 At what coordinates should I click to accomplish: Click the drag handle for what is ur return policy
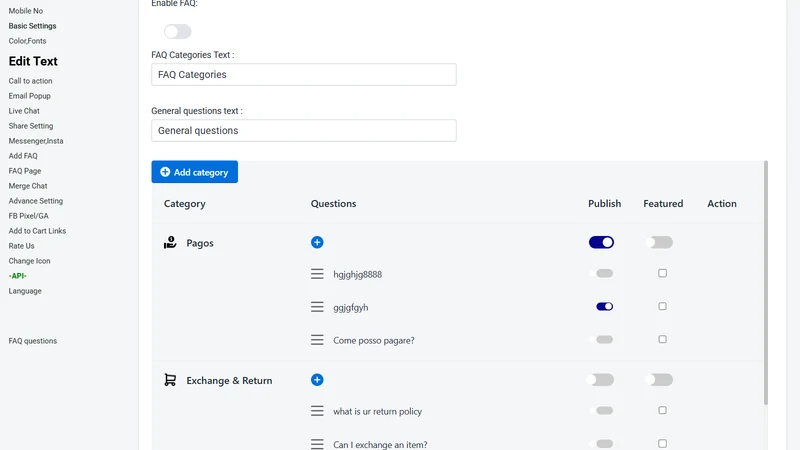tap(317, 411)
